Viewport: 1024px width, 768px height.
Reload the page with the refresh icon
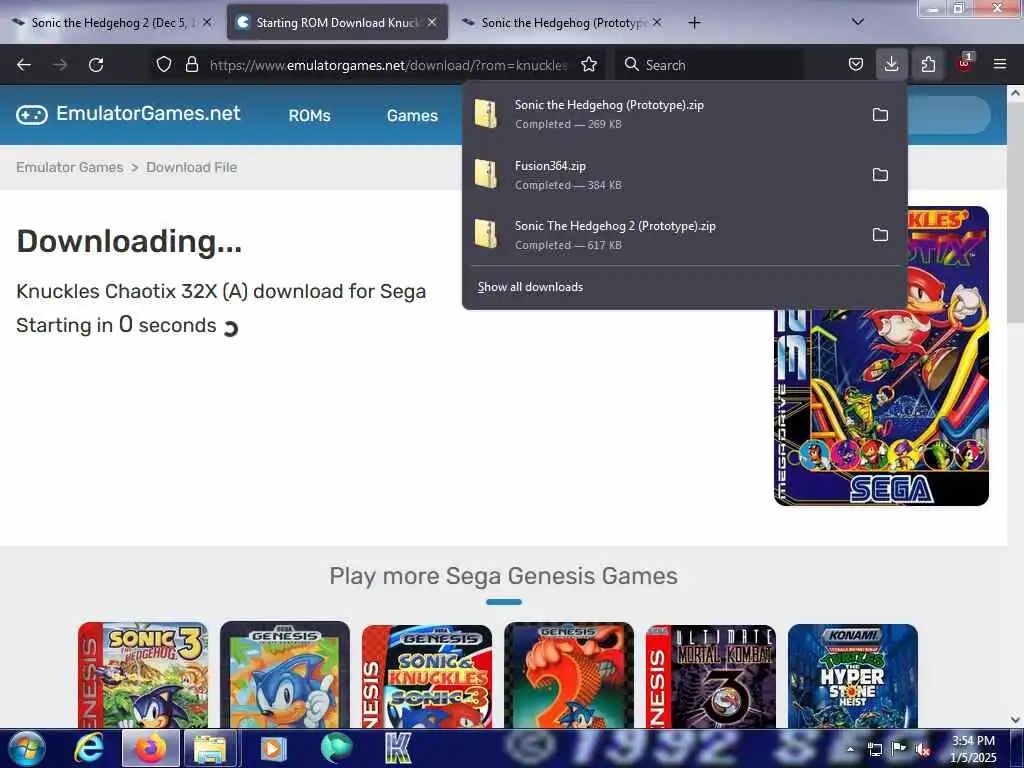96,65
